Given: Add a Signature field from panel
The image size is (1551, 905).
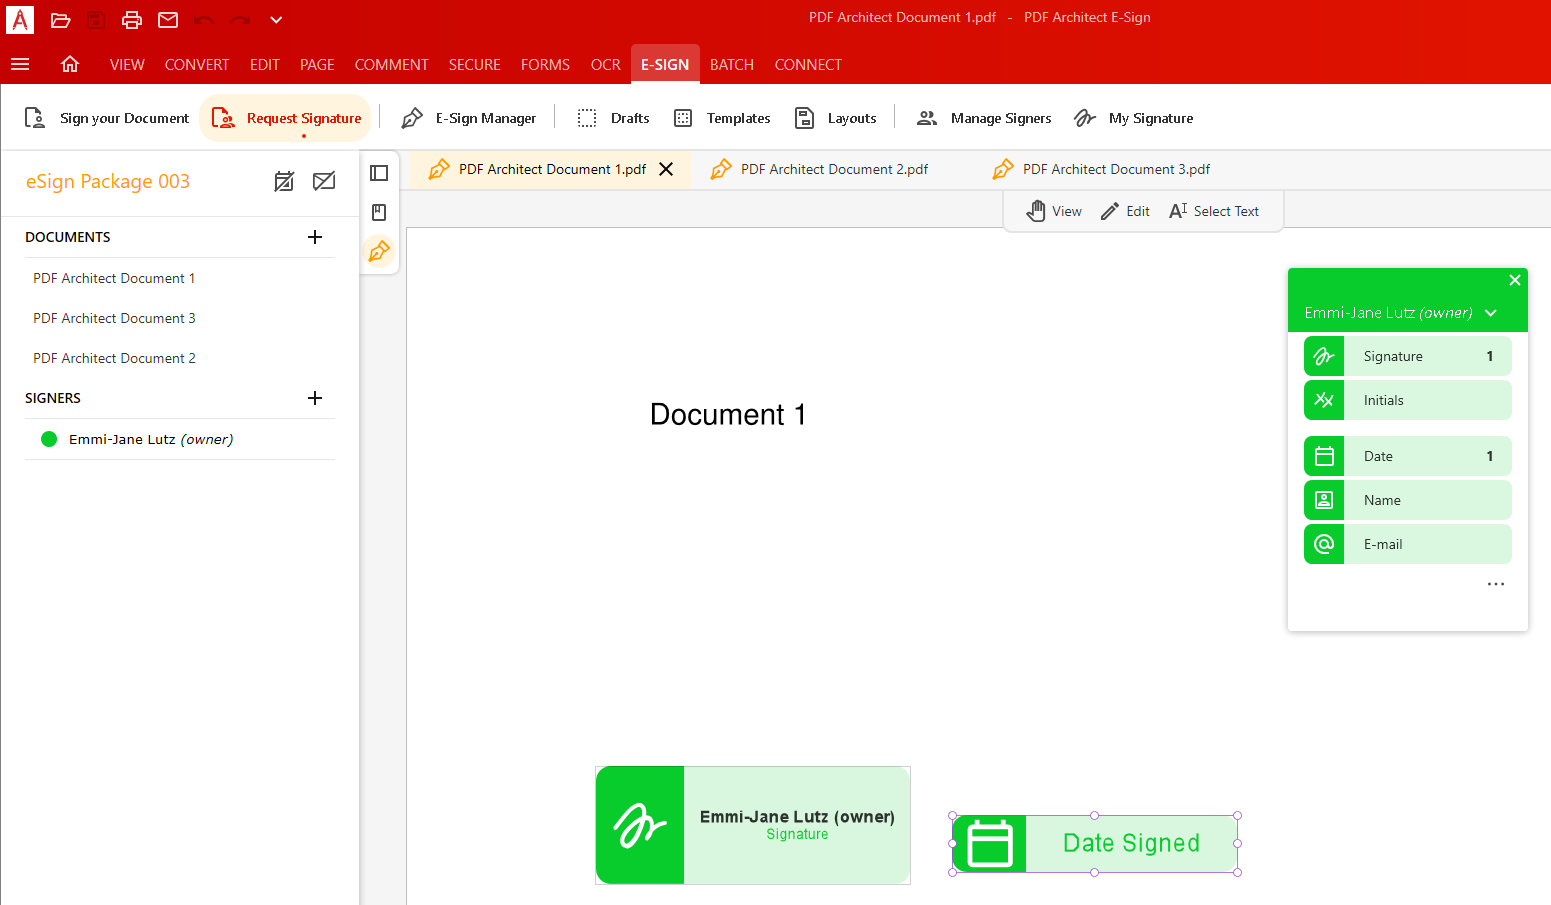Looking at the screenshot, I should tap(1407, 356).
